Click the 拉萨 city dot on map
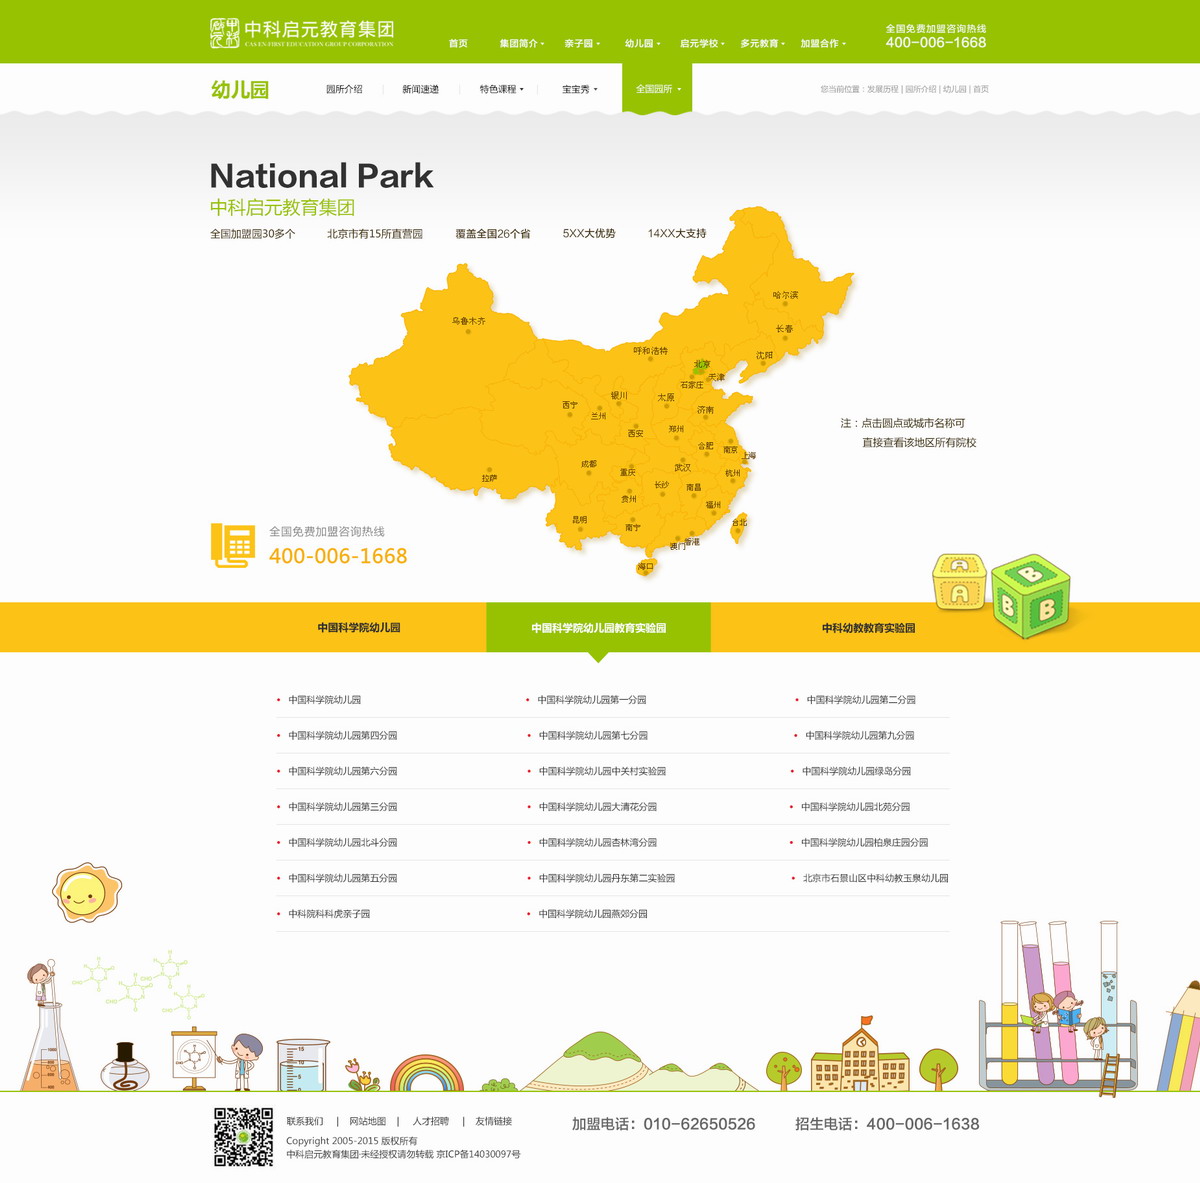This screenshot has height=1183, width=1200. (489, 469)
